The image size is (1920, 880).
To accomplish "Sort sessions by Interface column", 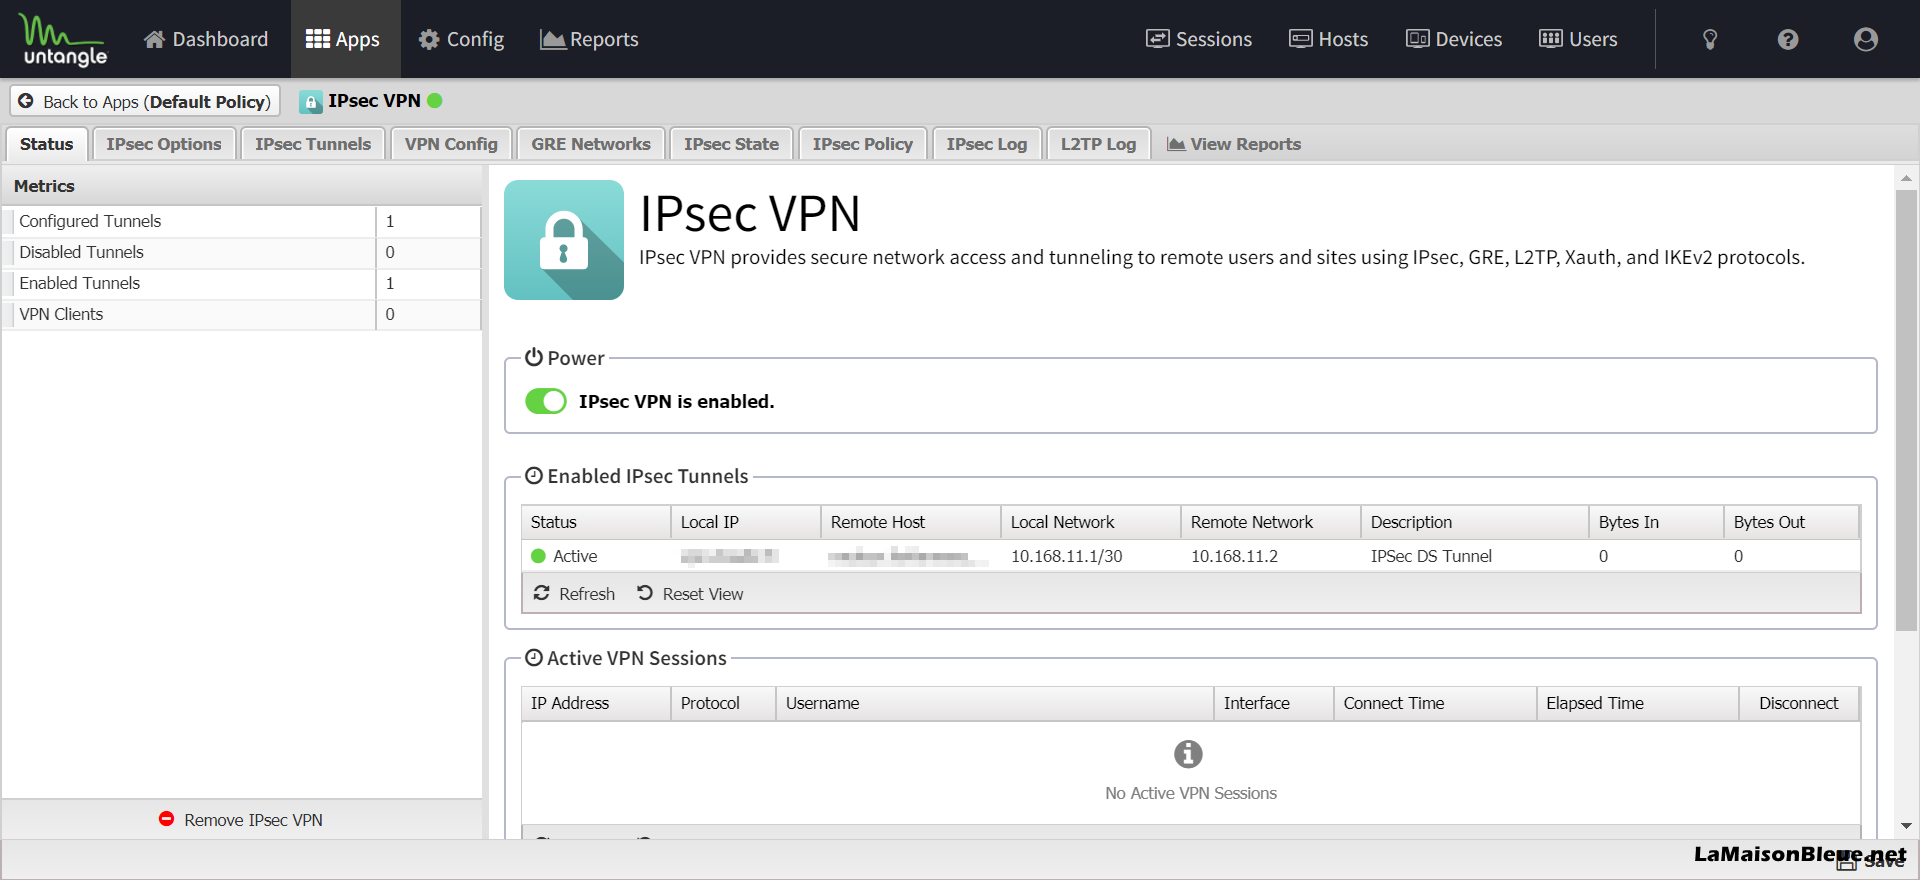I will tap(1274, 703).
